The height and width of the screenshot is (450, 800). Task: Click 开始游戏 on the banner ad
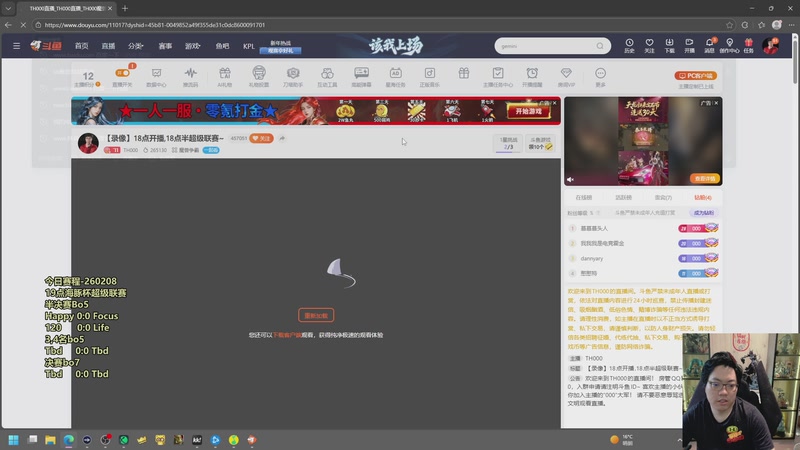click(529, 111)
